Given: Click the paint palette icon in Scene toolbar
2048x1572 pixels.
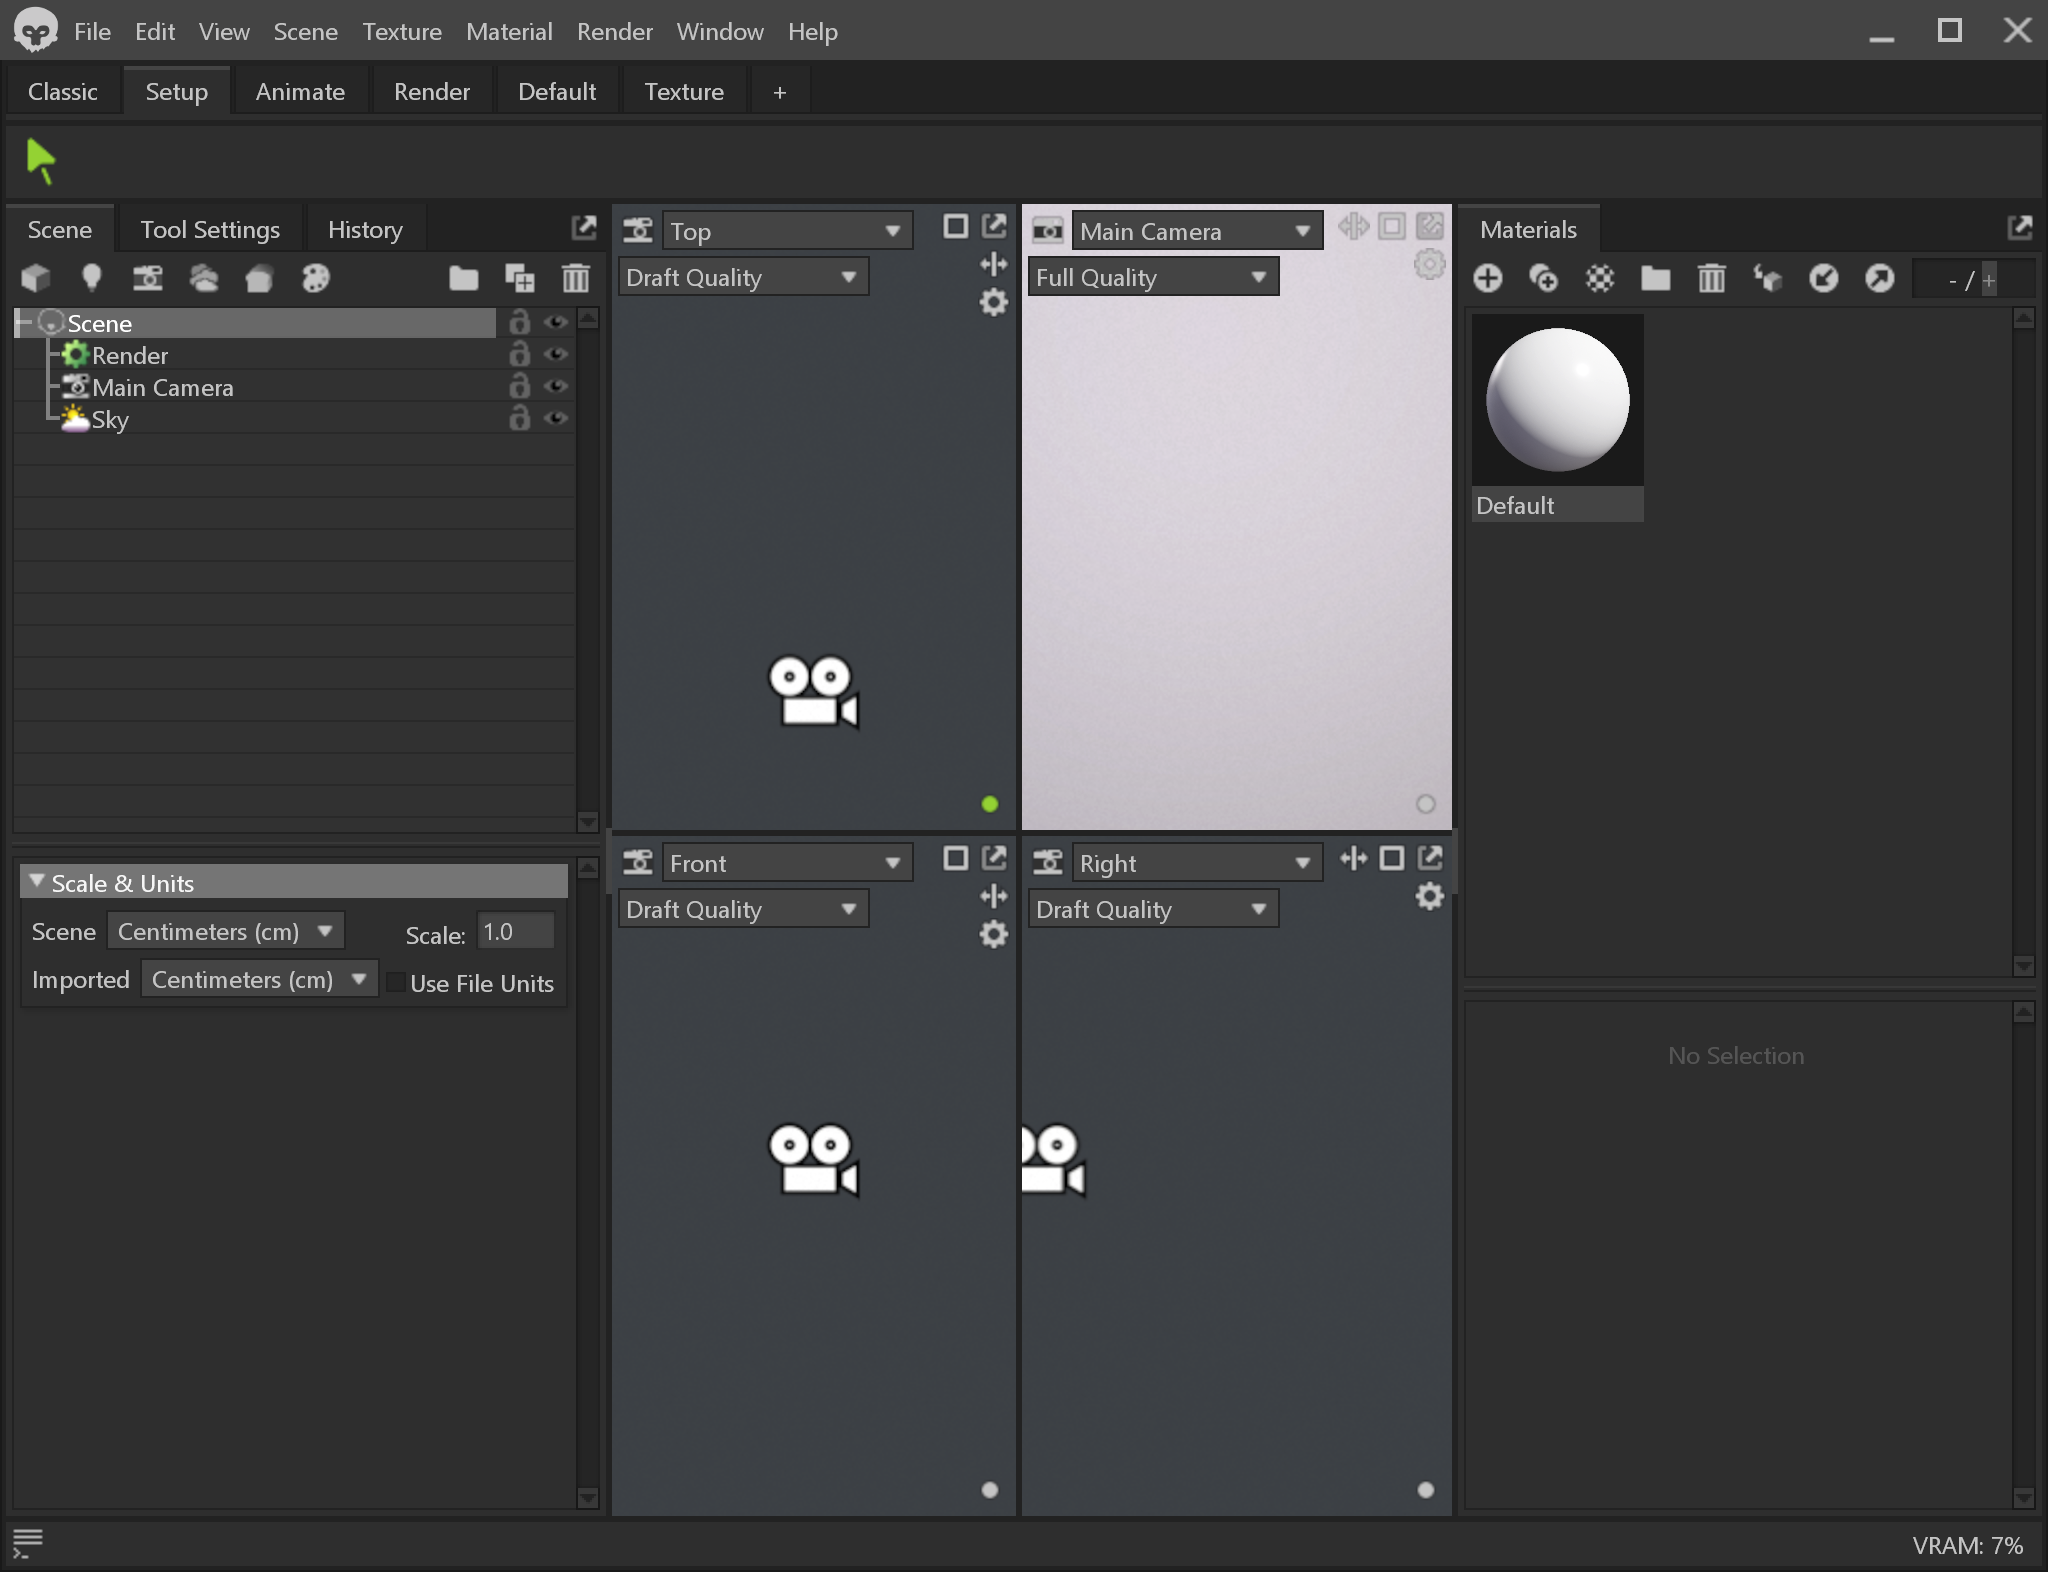Looking at the screenshot, I should [316, 278].
